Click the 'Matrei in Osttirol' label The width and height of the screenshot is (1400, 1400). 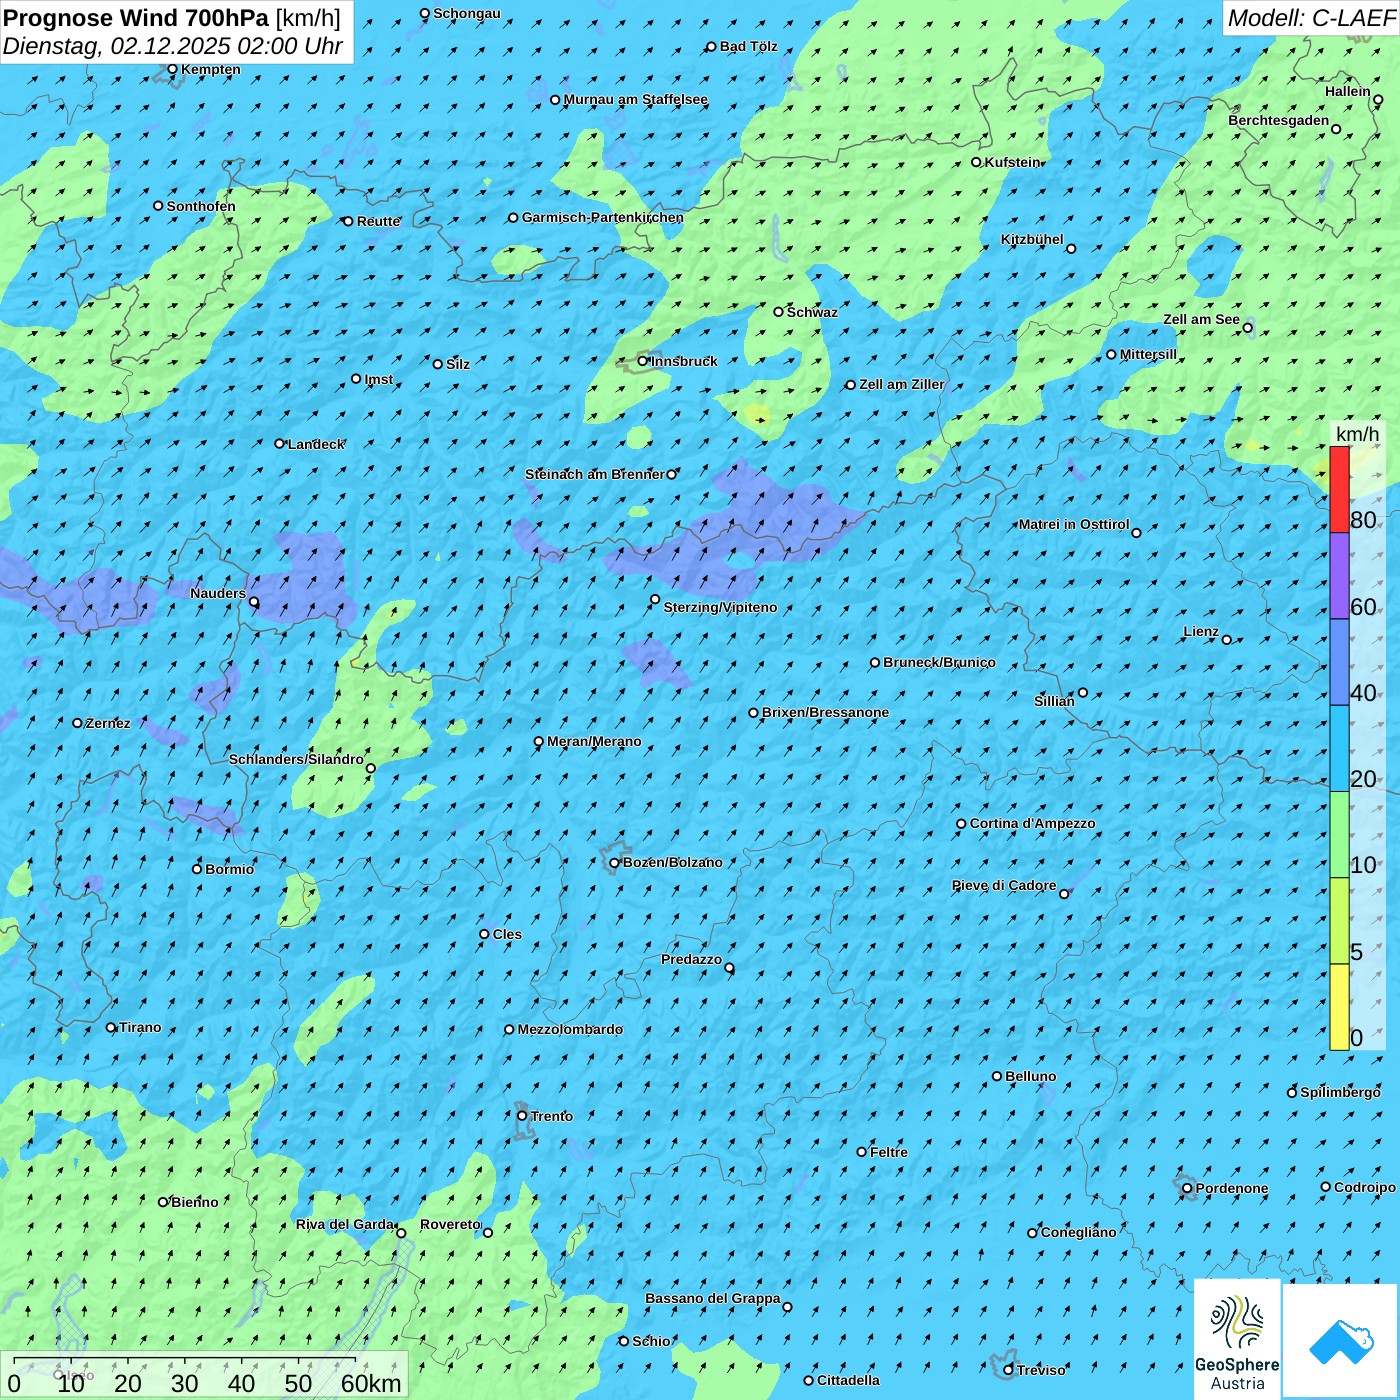(x=1074, y=524)
